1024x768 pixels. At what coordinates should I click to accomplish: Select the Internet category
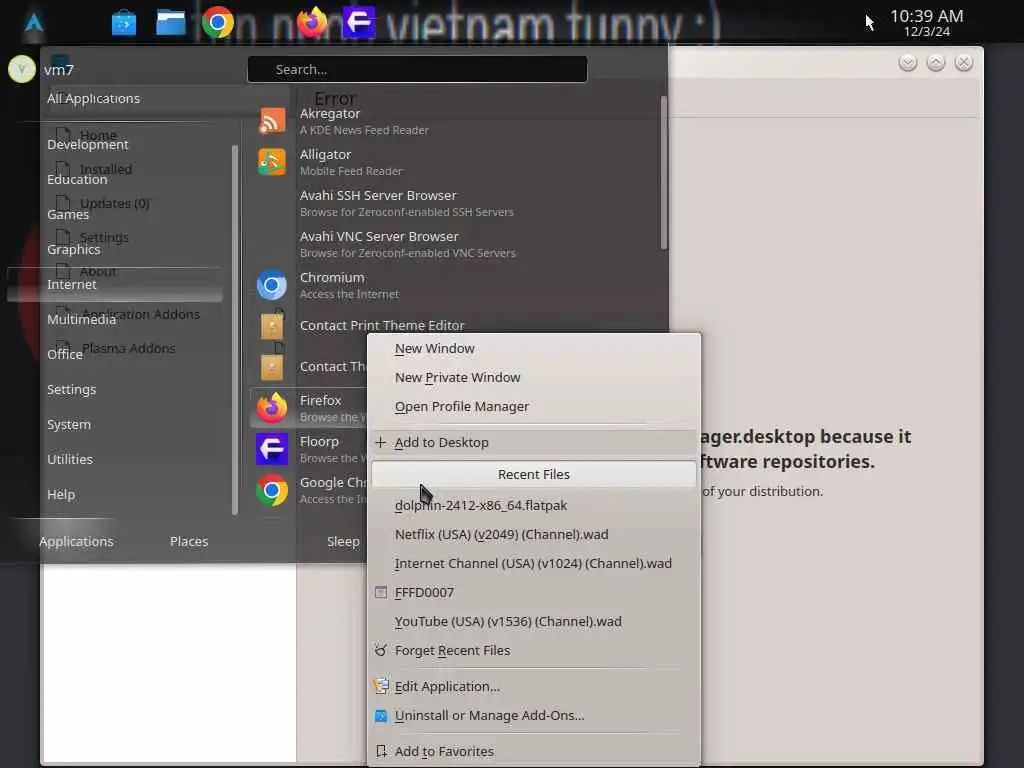115,285
